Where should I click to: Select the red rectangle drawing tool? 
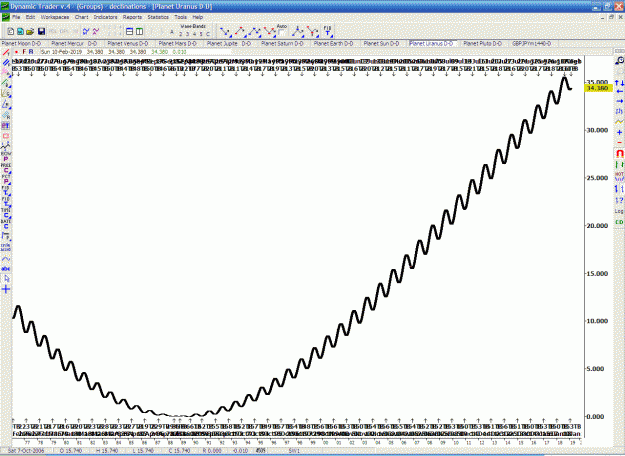tap(6, 136)
